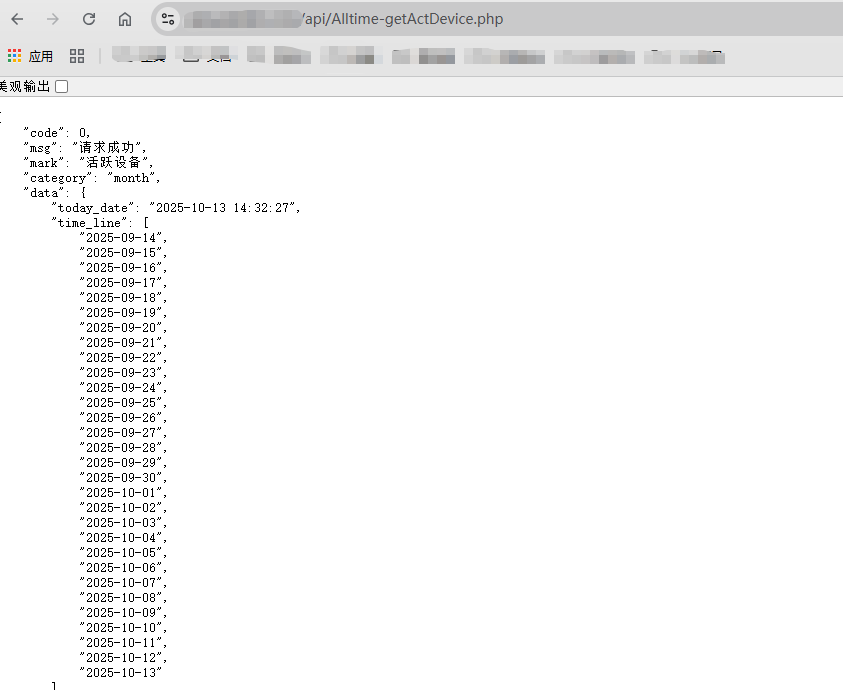Select the date 2025-10-01
The height and width of the screenshot is (690, 843).
pyautogui.click(x=120, y=493)
